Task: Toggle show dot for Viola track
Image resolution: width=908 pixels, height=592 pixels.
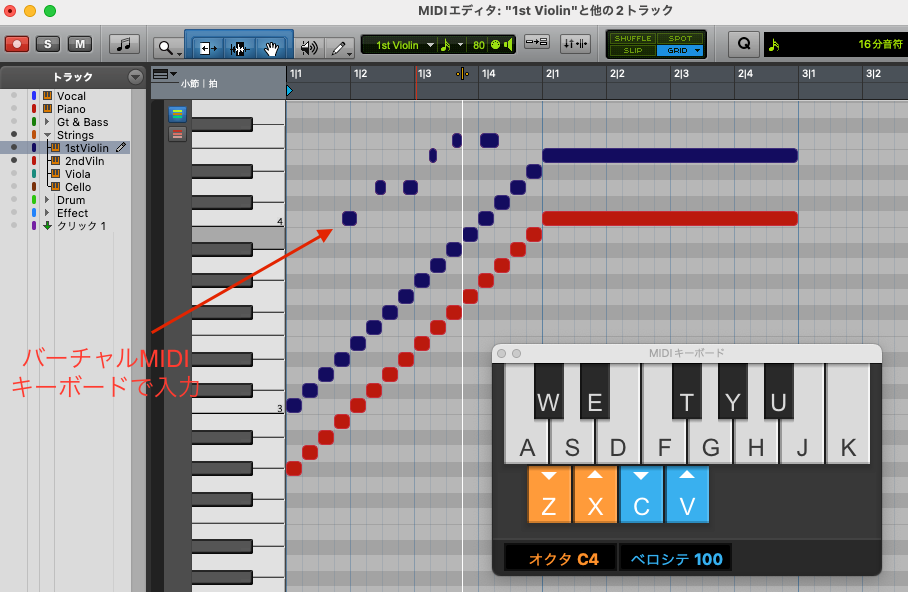Action: point(14,174)
